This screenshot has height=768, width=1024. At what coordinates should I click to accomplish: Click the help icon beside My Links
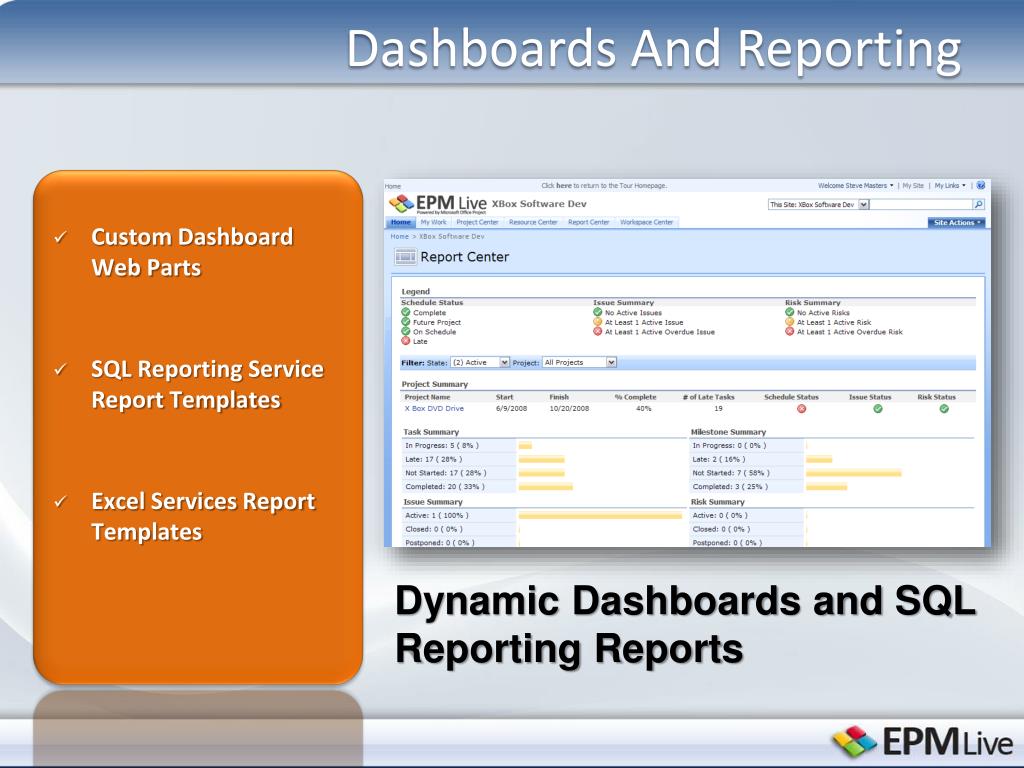[x=980, y=185]
